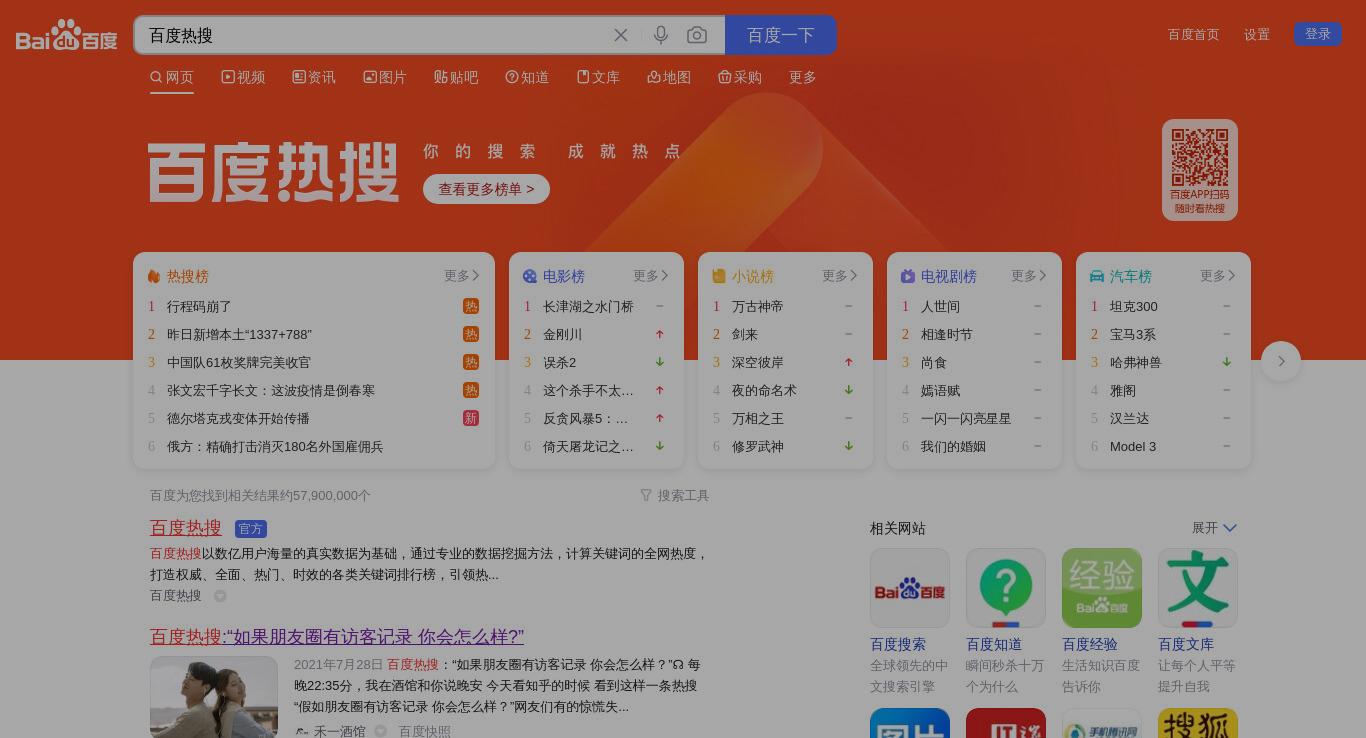The width and height of the screenshot is (1366, 738).
Task: Open 更多 for 热搜榜
Action: 462,276
